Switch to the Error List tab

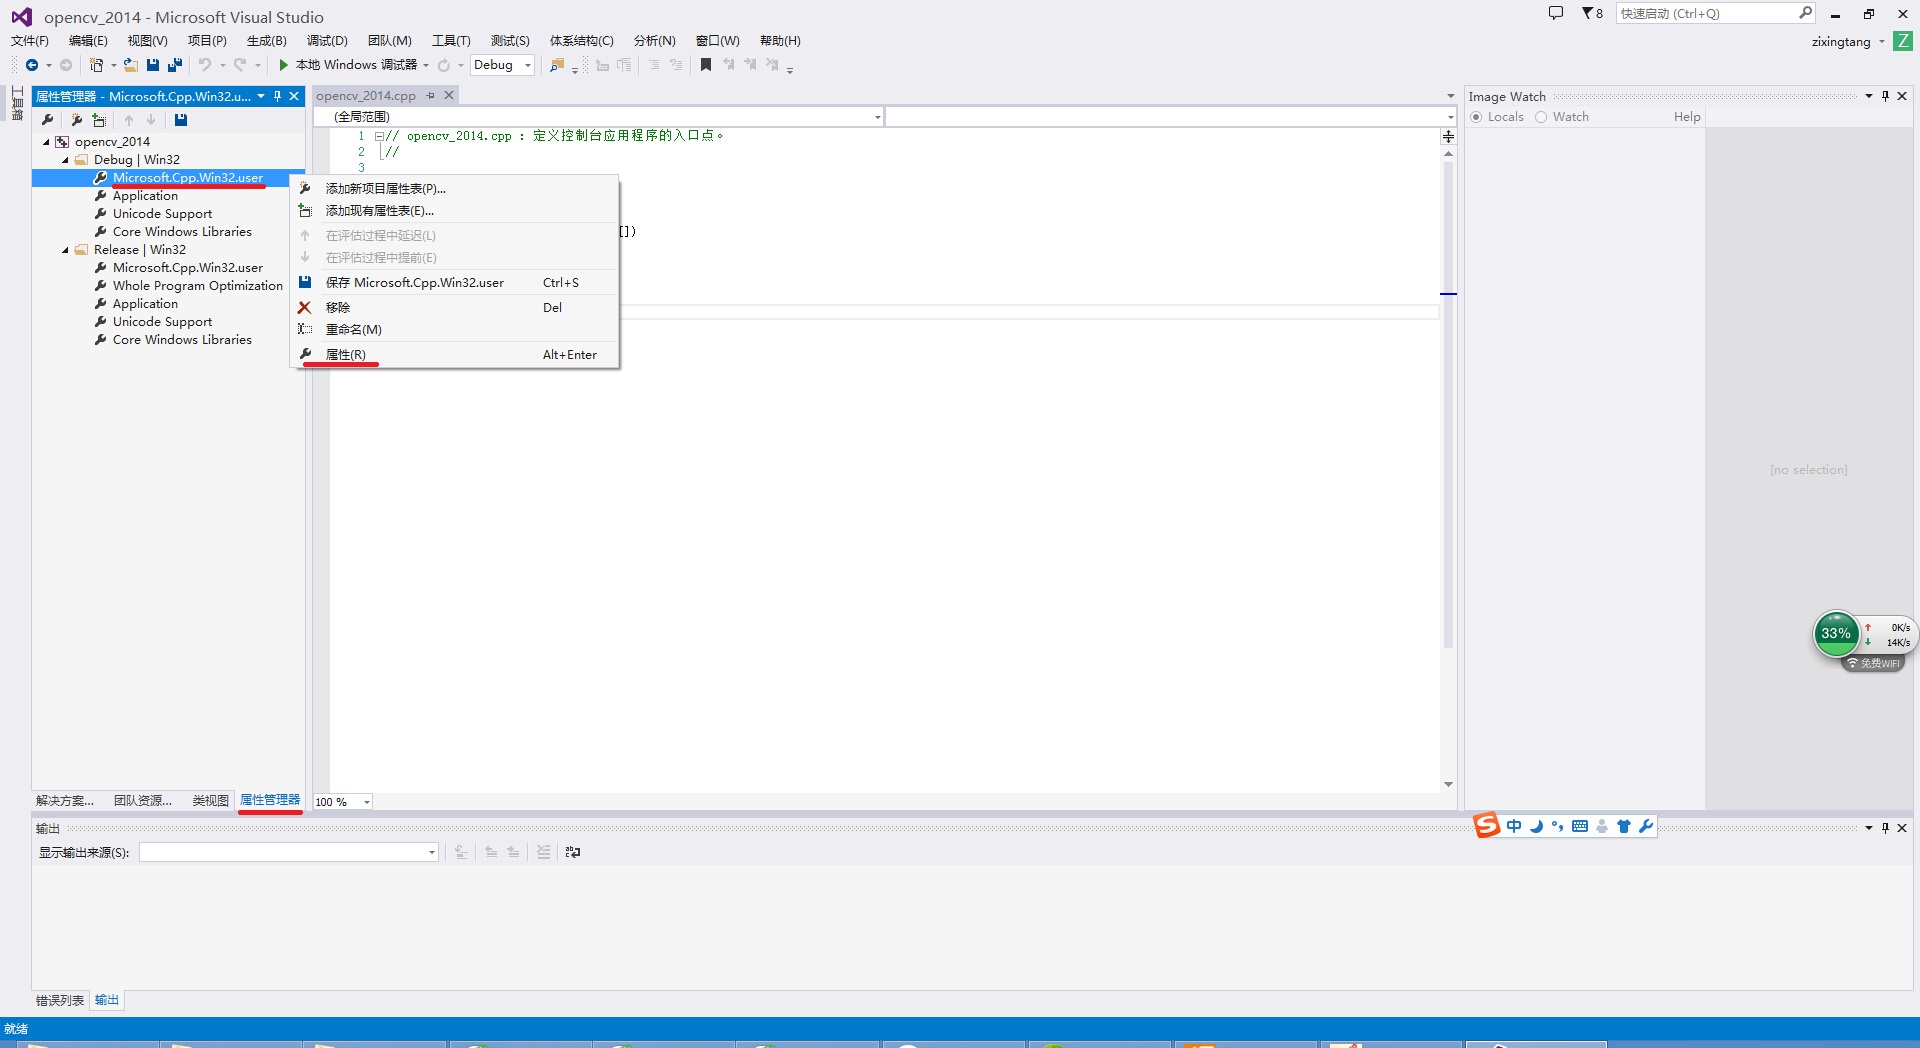pos(60,1001)
